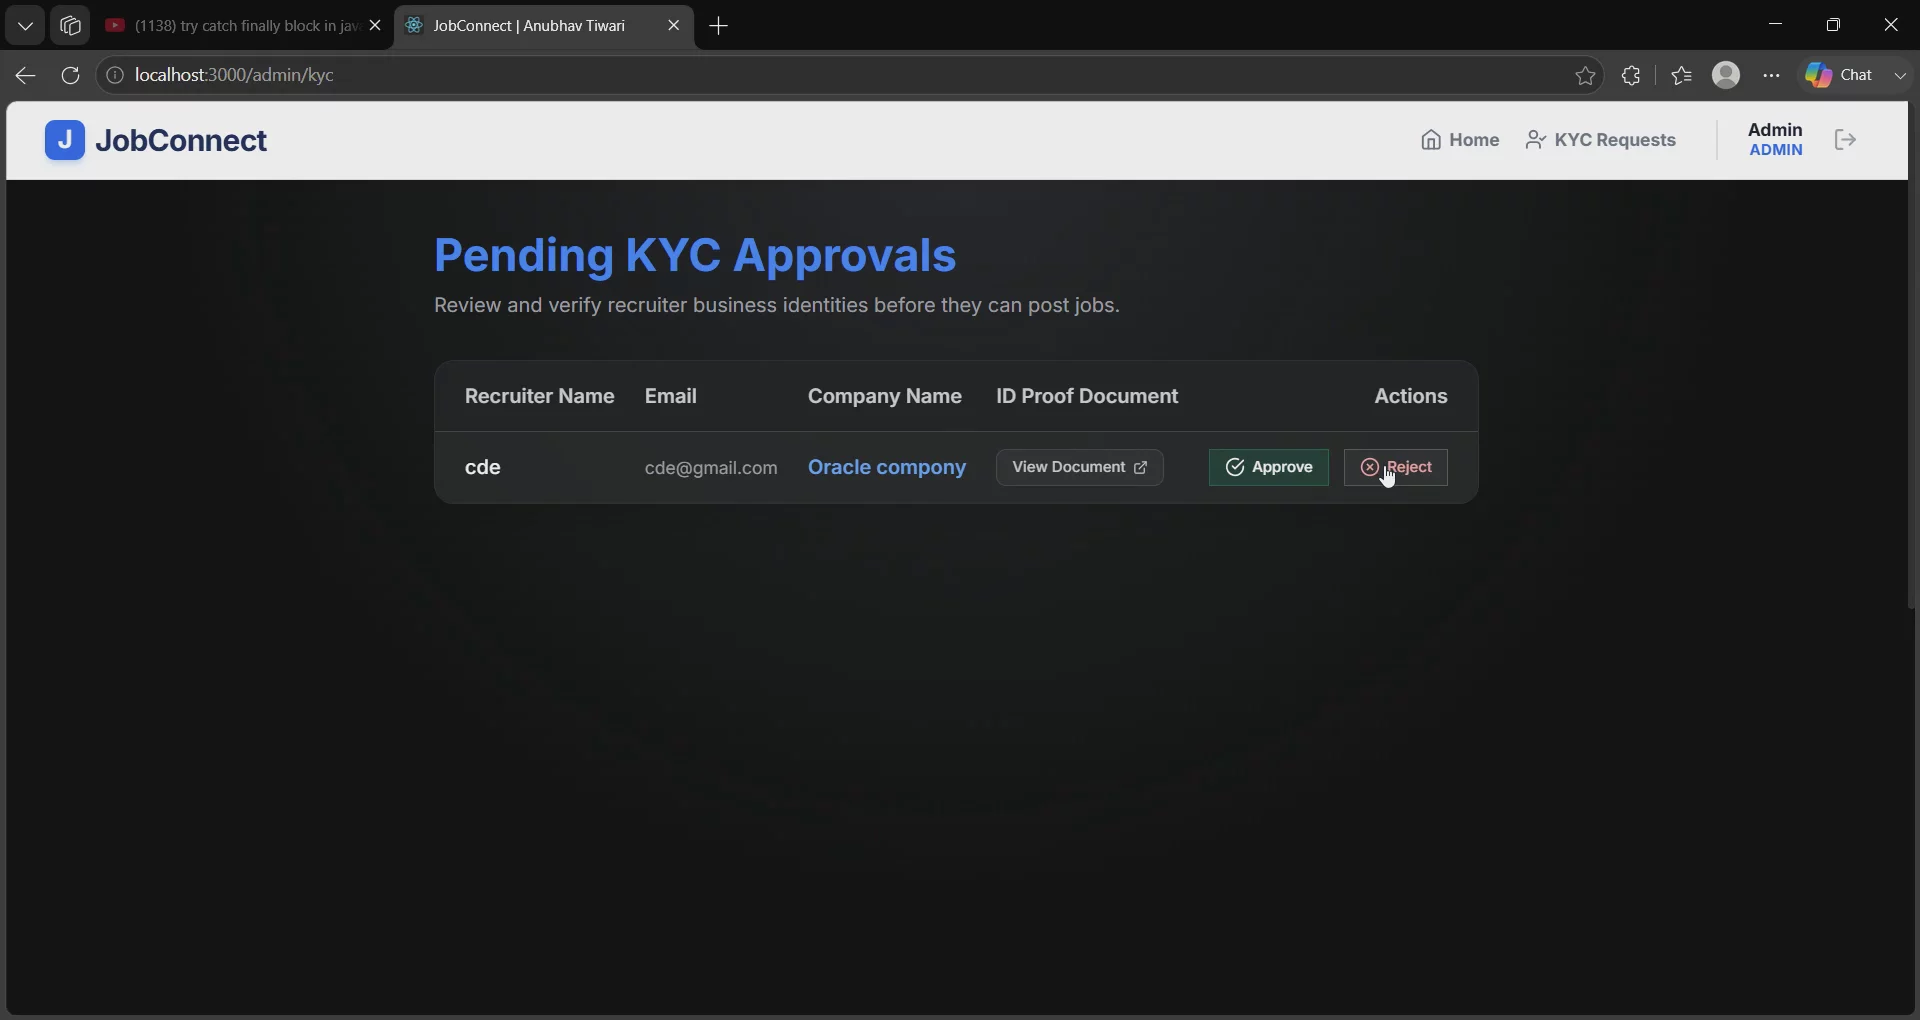
Task: Reload the page with refresh icon
Action: 70,75
